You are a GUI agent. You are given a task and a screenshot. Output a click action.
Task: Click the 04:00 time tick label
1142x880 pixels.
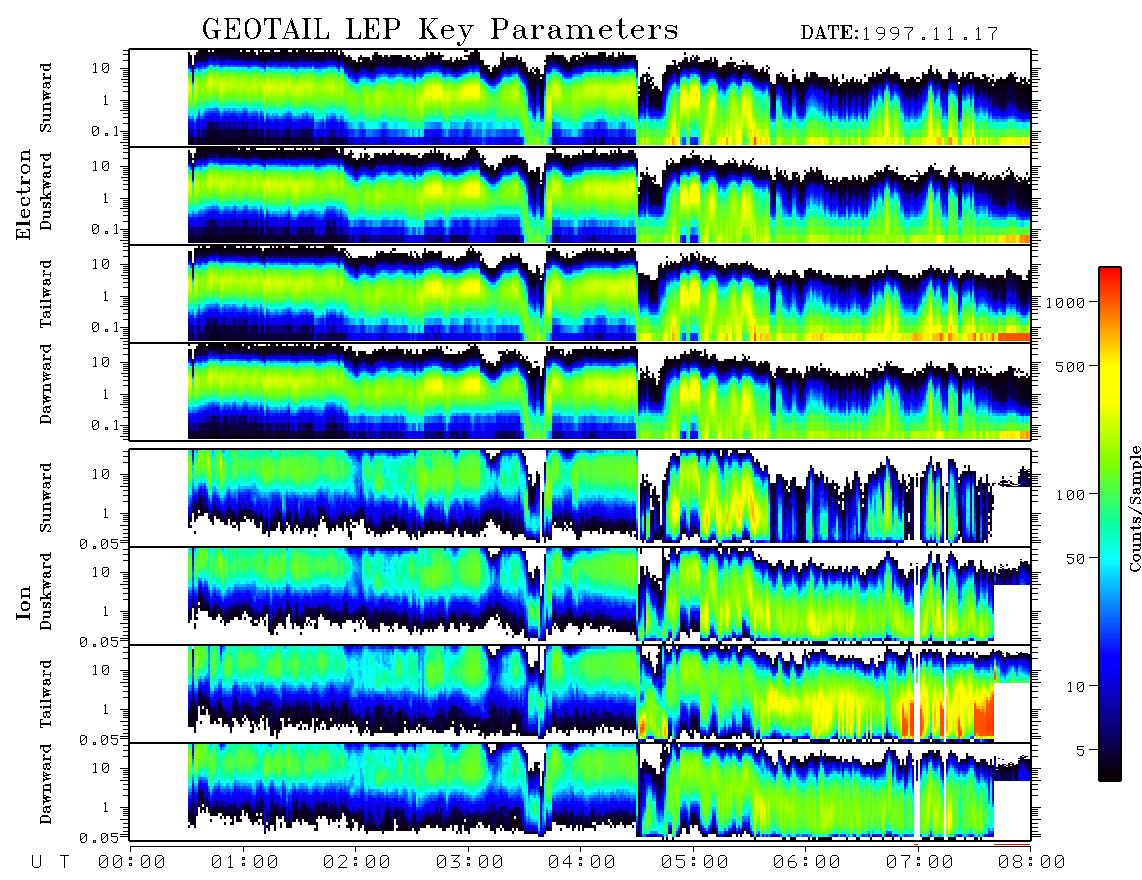(582, 862)
